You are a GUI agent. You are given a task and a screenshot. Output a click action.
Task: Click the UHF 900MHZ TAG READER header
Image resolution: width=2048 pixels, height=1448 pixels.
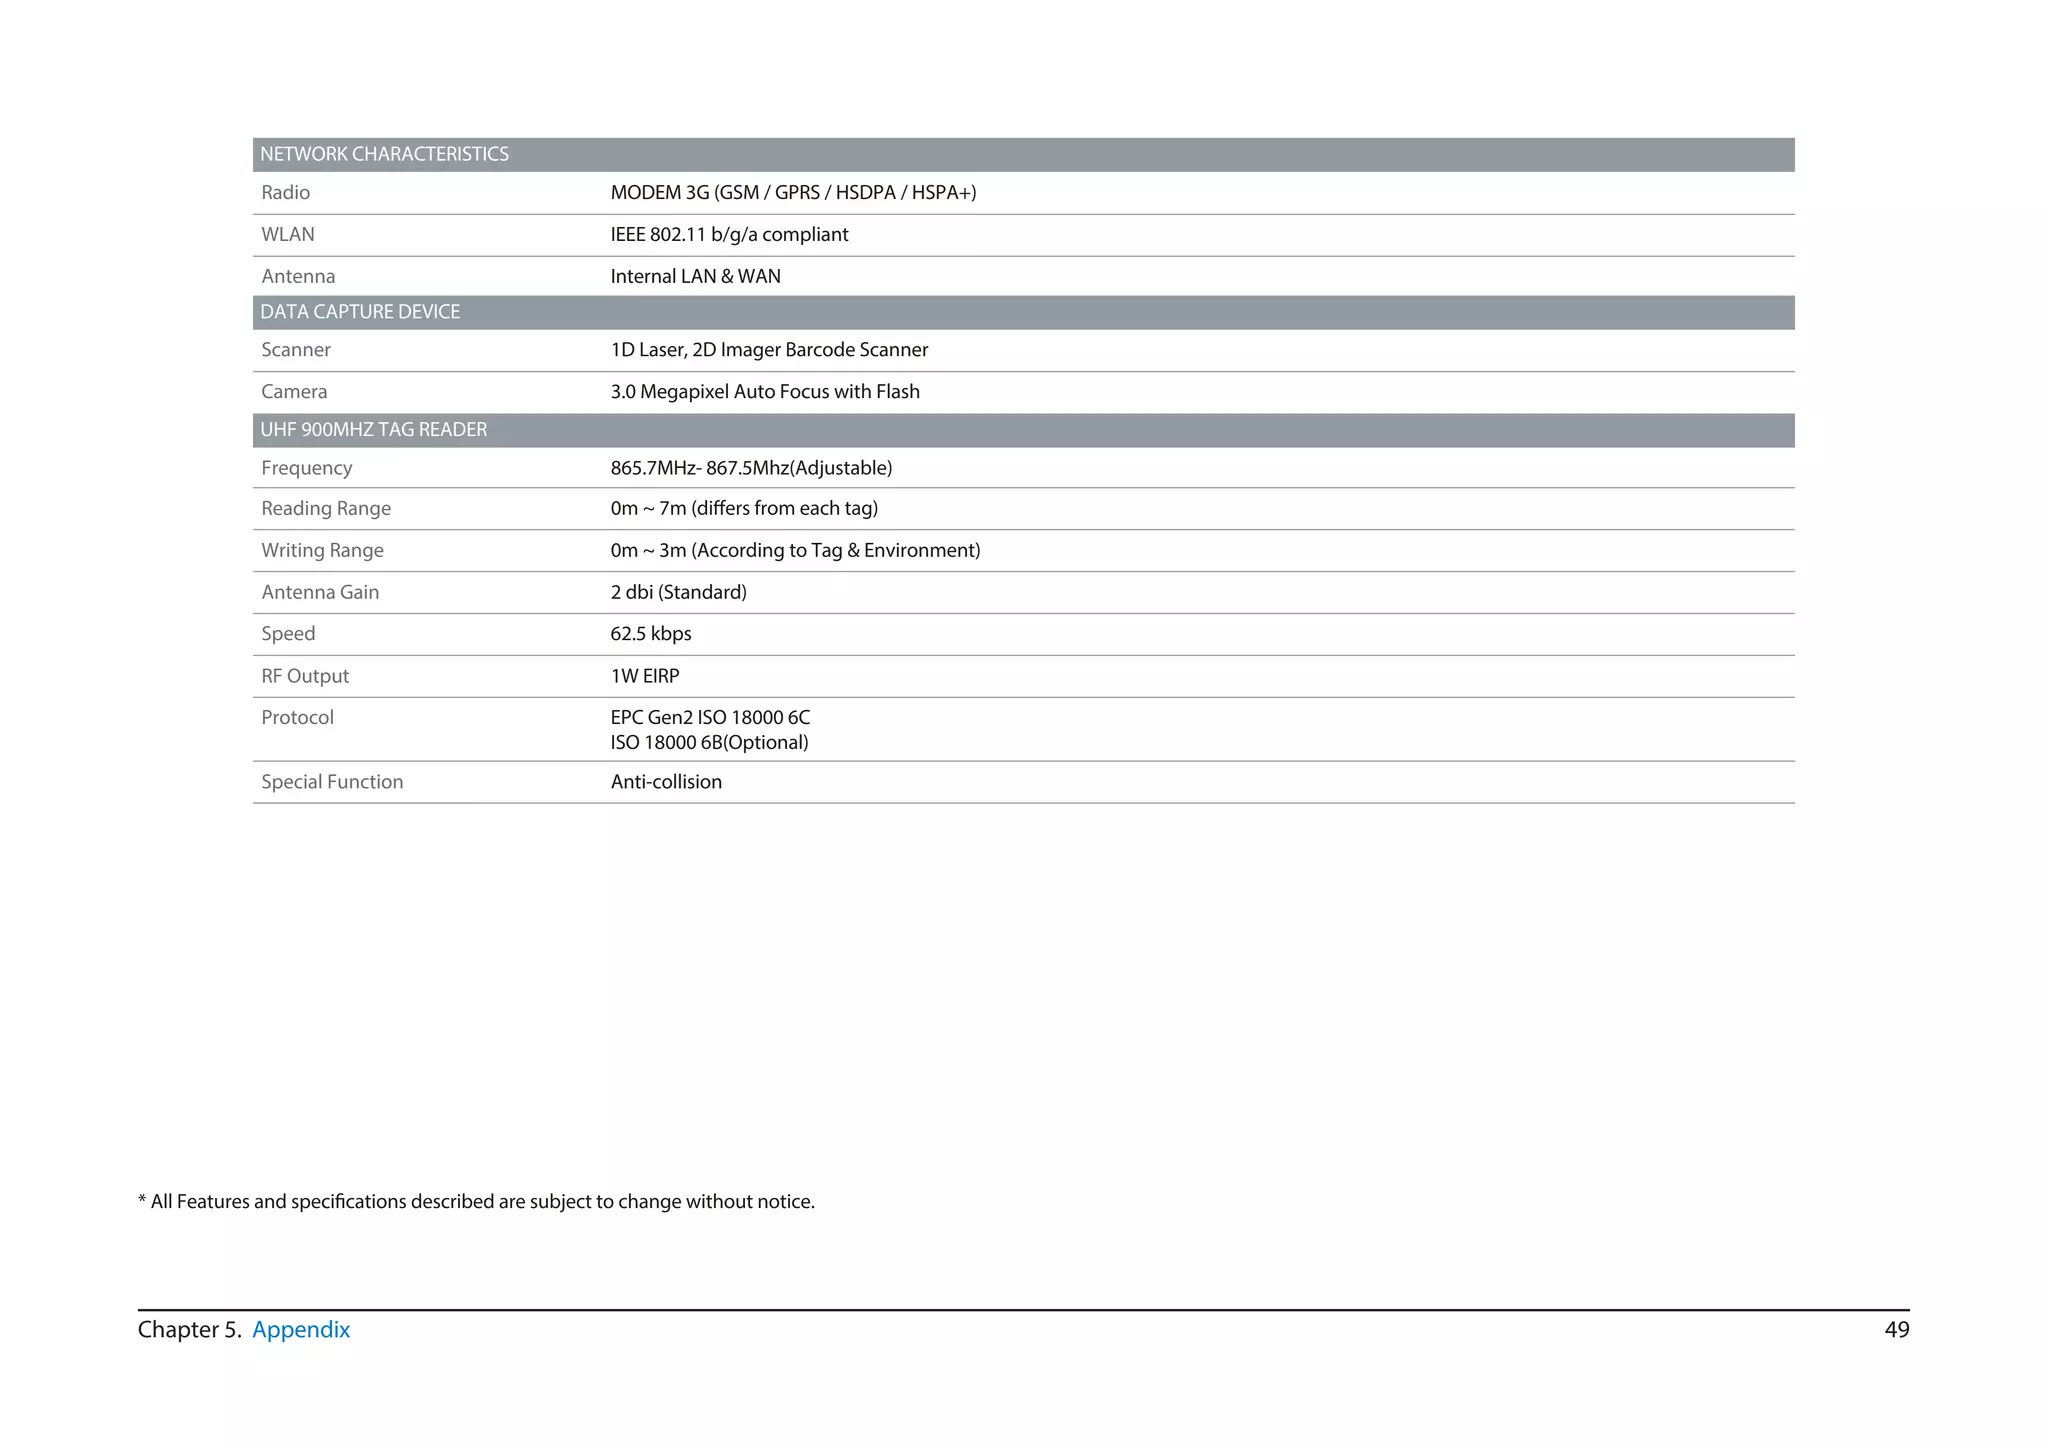coord(373,430)
